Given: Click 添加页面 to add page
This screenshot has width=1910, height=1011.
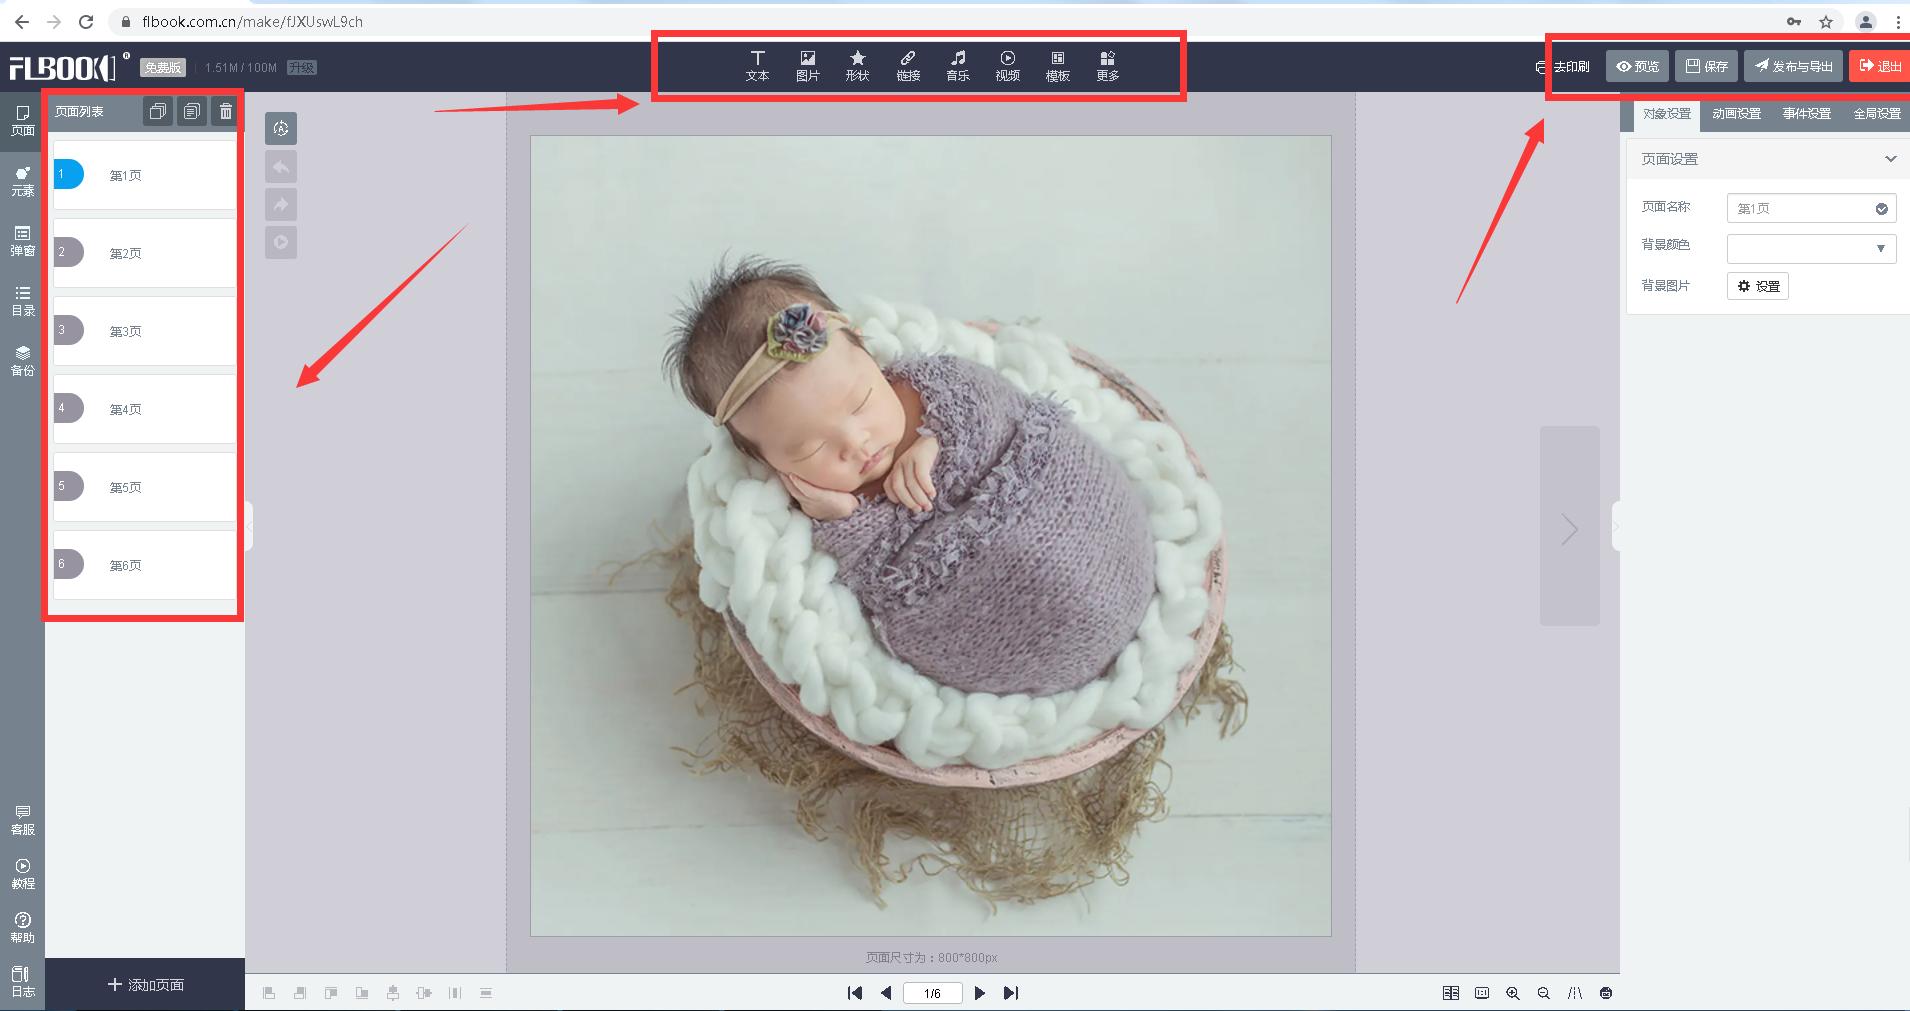Looking at the screenshot, I should click(146, 985).
